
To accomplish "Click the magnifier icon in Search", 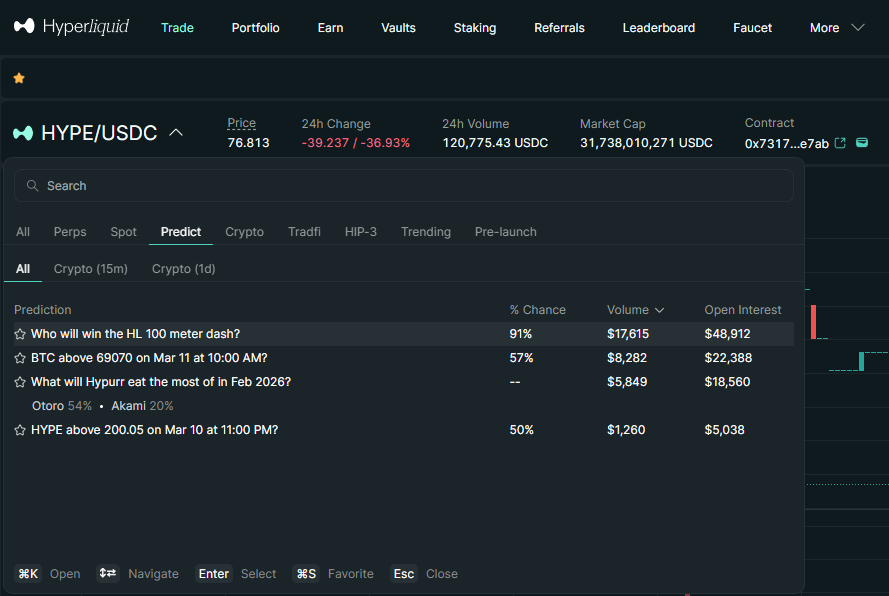I will tap(32, 185).
